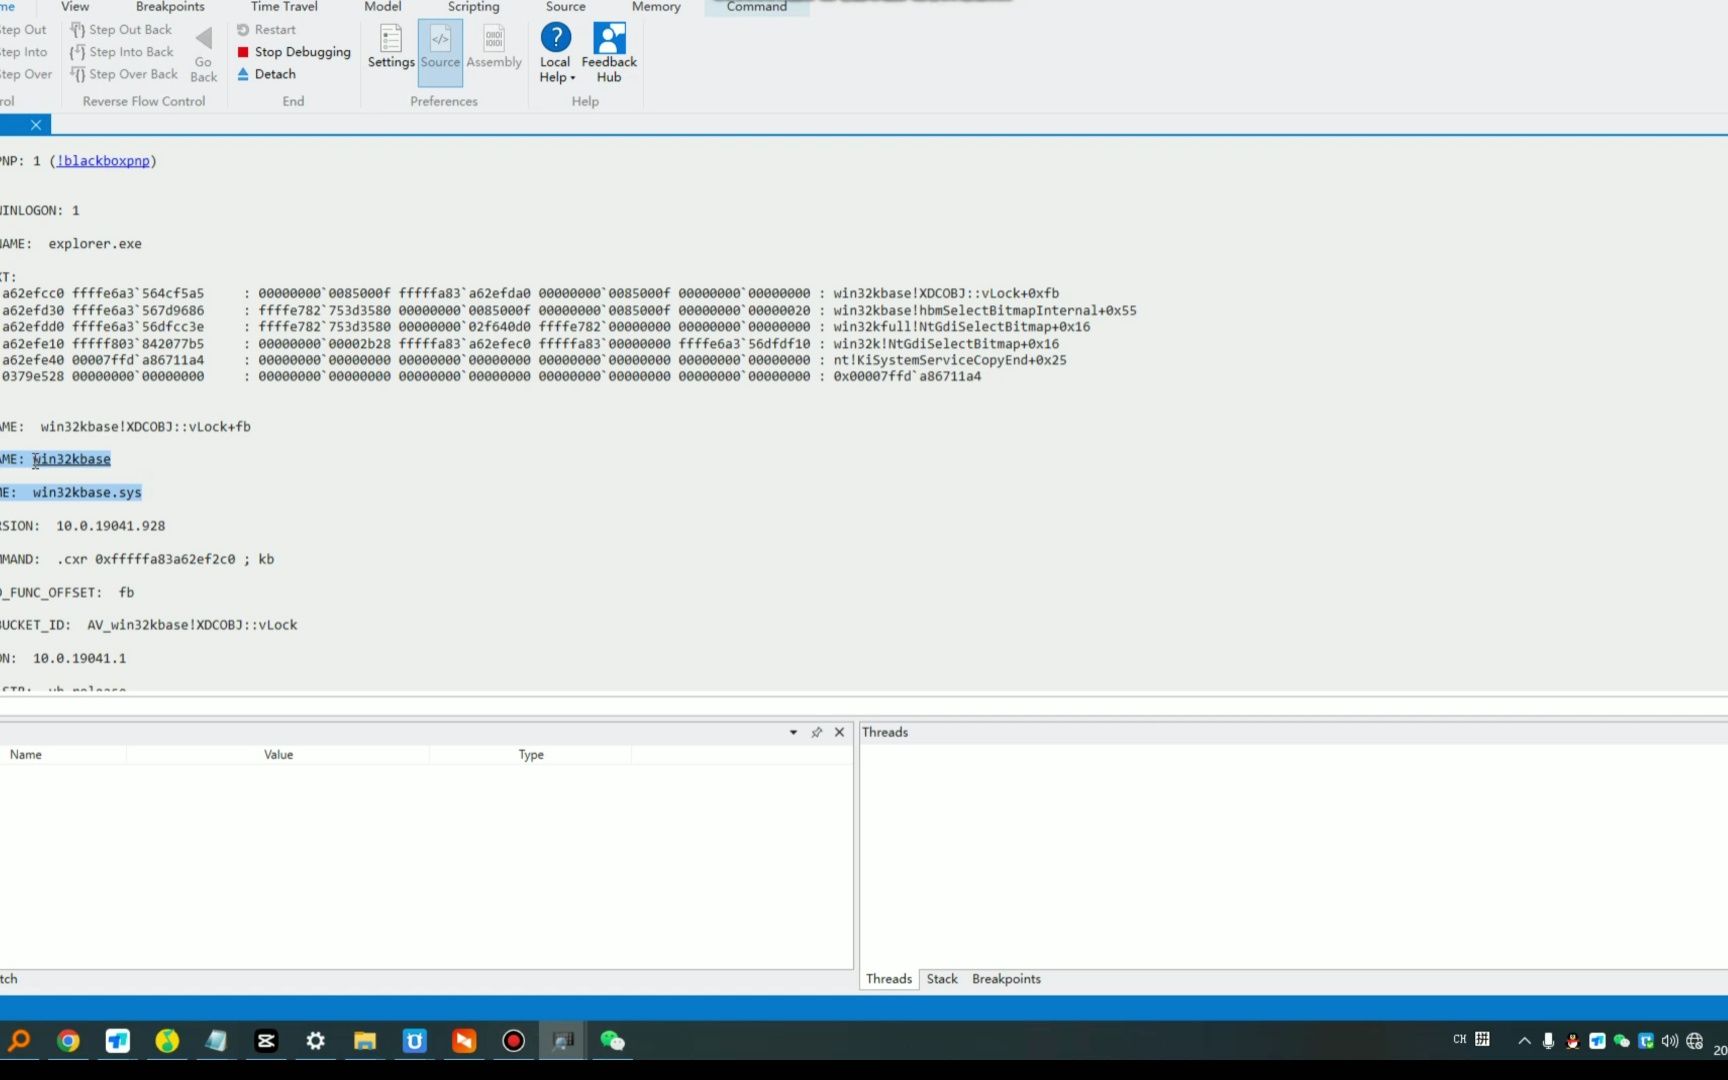Click the explorer.exe process name text
The image size is (1728, 1080).
(95, 244)
